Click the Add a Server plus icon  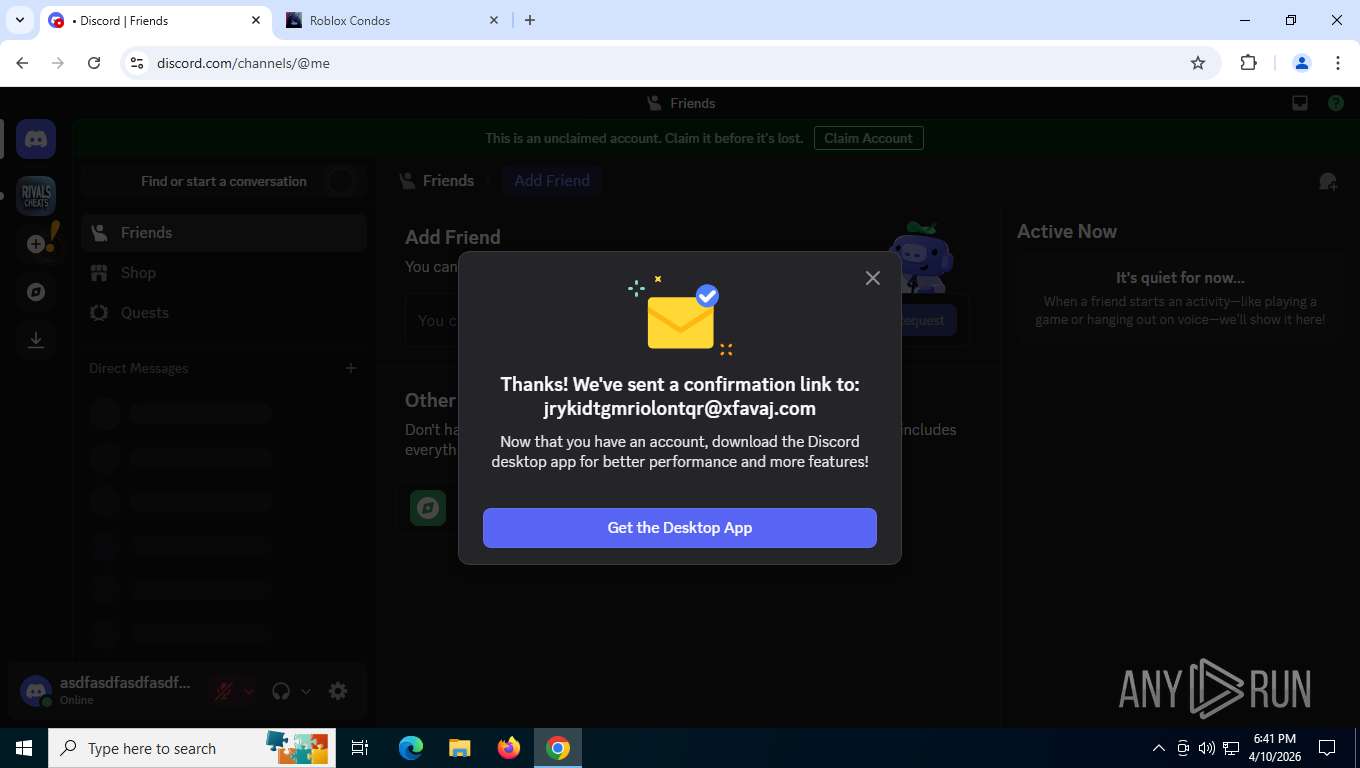pos(36,244)
